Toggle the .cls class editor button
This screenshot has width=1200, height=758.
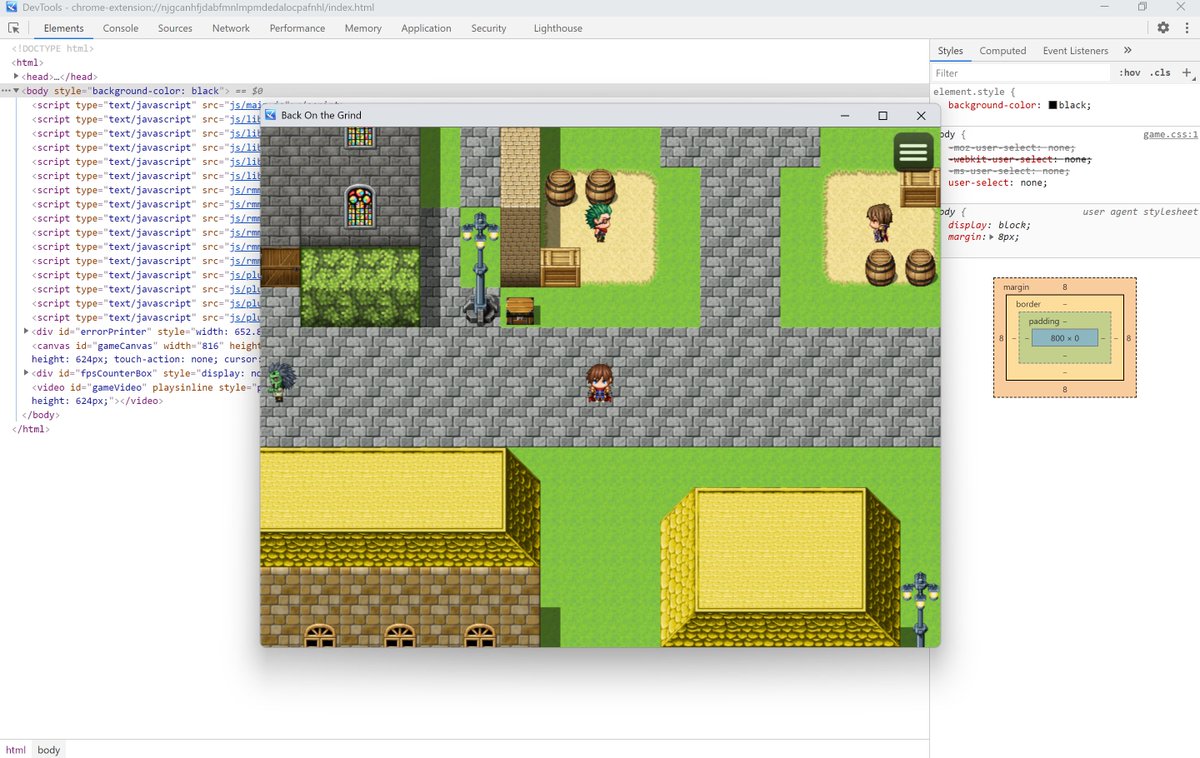(x=1160, y=72)
